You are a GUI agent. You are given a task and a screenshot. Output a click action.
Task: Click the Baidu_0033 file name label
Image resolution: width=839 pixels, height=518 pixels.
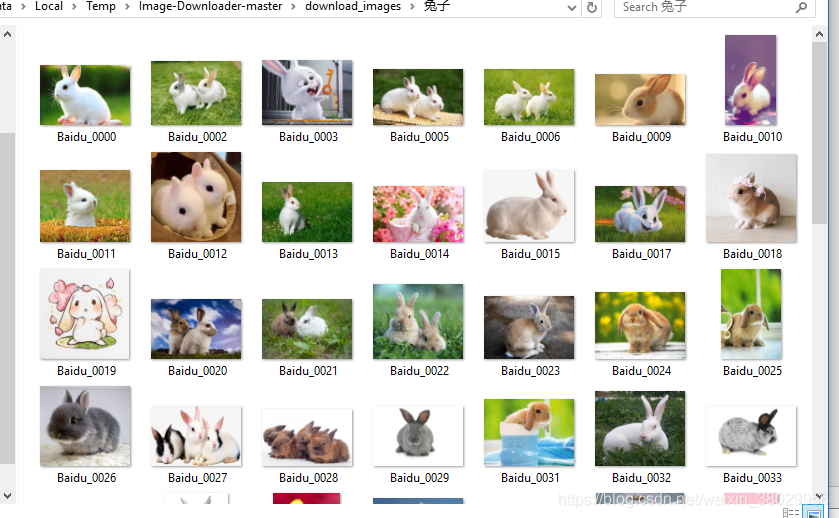[752, 478]
